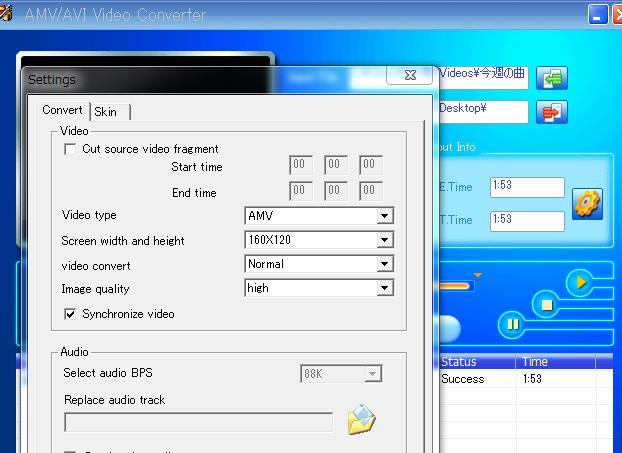Open the Select audio BPS dropdown
This screenshot has height=453, width=622.
point(372,374)
